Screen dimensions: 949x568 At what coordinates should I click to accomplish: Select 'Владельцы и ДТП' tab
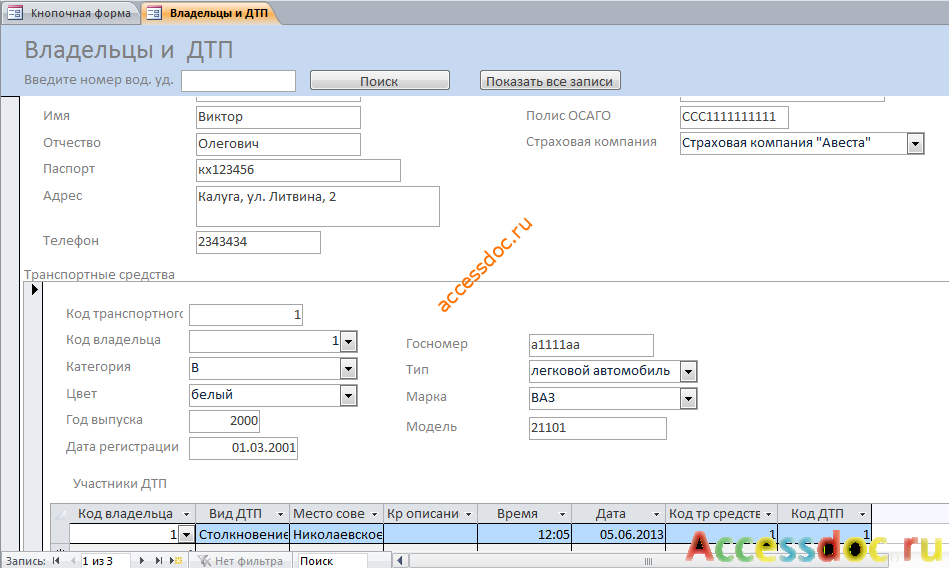[211, 13]
